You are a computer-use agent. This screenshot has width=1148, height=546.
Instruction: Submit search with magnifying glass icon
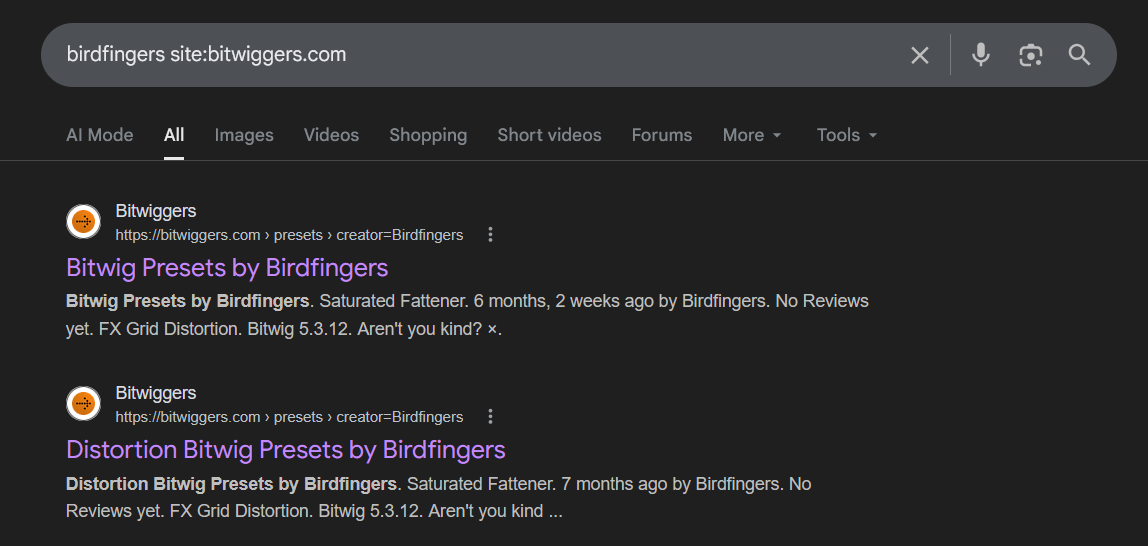[1079, 55]
